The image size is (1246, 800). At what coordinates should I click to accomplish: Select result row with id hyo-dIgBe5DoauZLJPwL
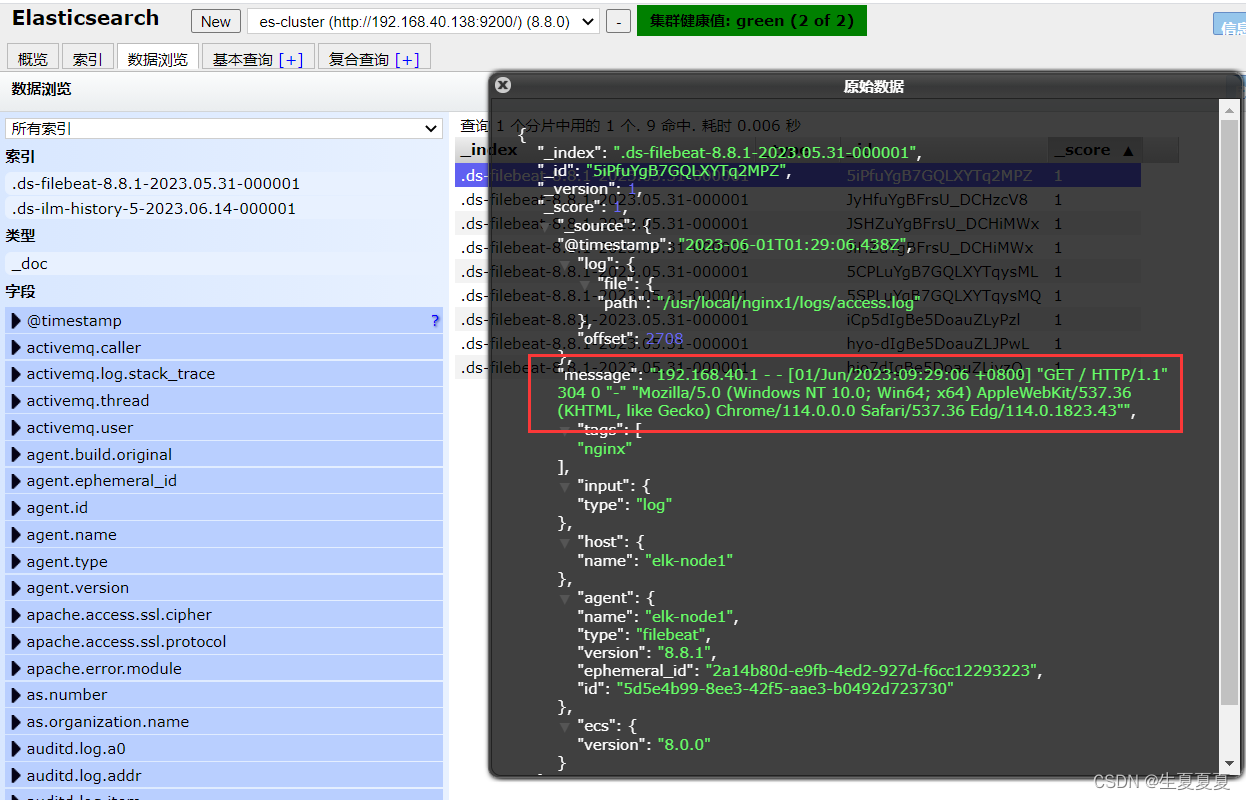point(798,343)
